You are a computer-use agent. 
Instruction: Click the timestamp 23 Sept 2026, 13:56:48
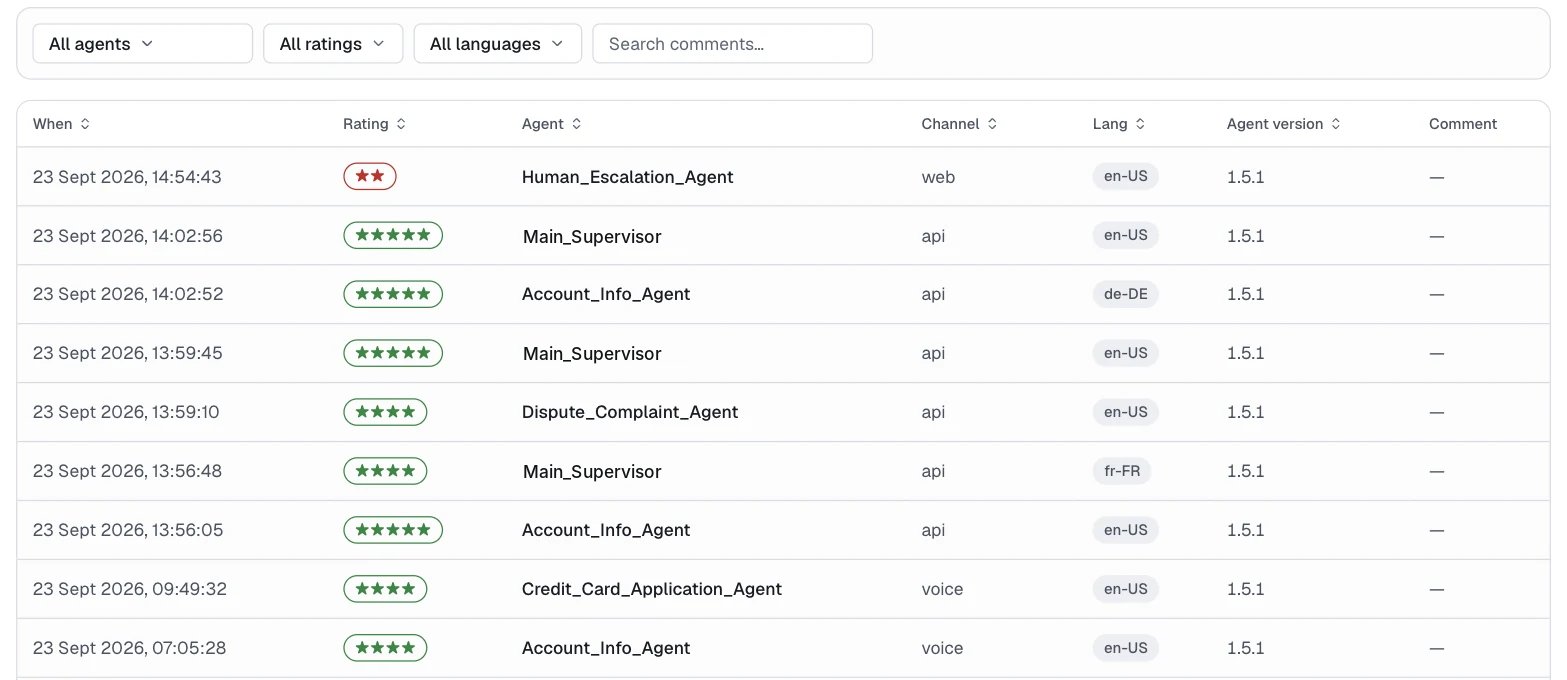(x=128, y=471)
